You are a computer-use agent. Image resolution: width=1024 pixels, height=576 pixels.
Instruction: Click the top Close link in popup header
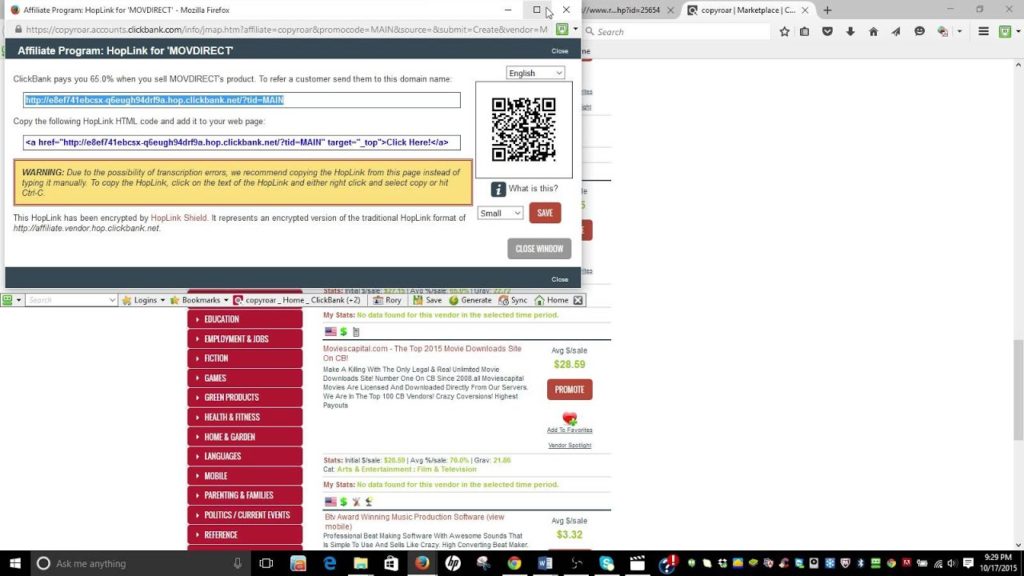560,51
